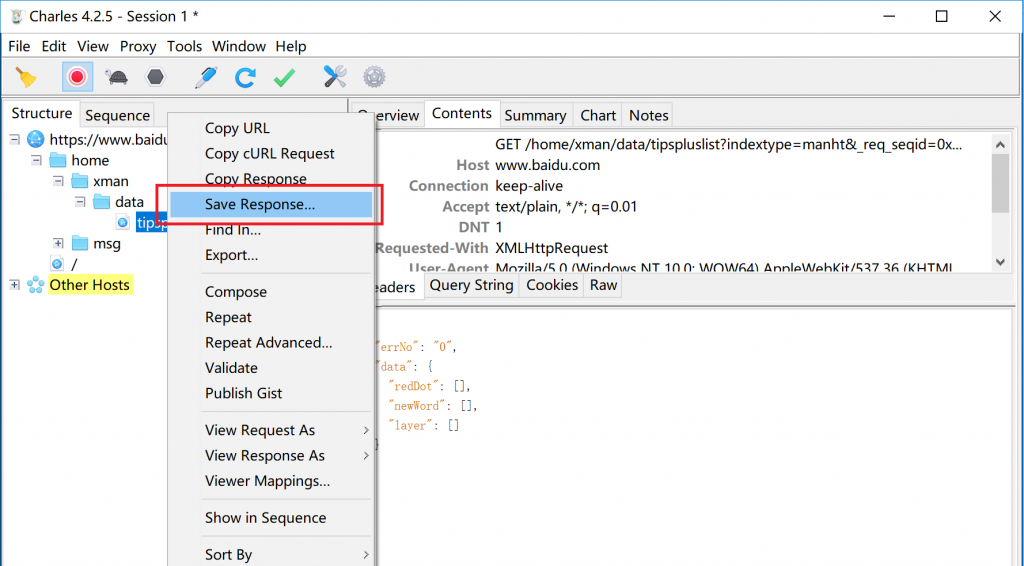Expand the Other Hosts node
This screenshot has width=1024, height=566.
14,285
